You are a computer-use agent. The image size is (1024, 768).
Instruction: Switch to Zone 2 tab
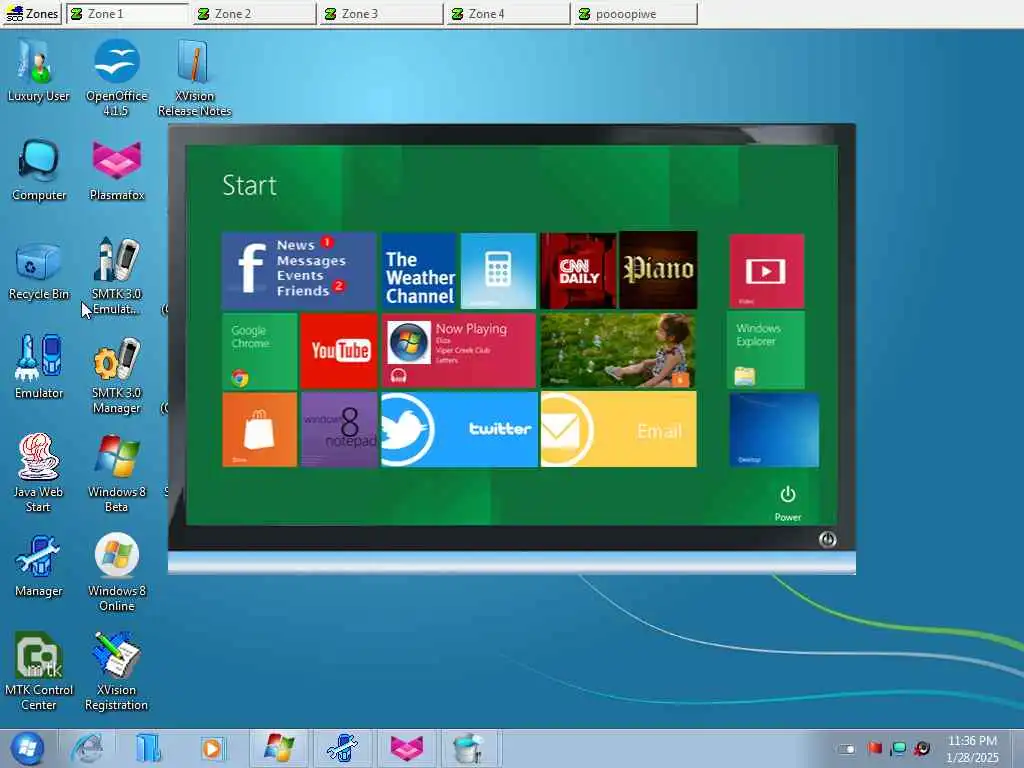coord(255,14)
